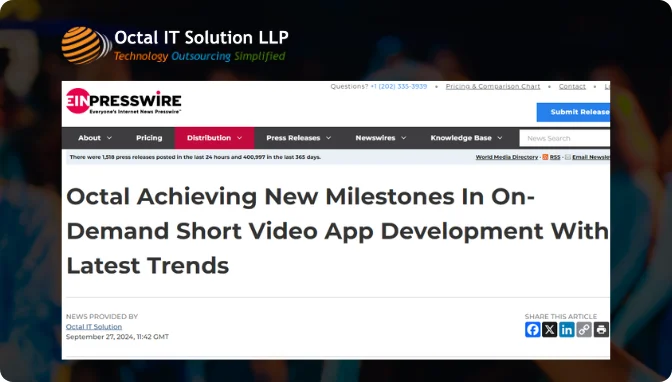Open Pricing & Comparison Chart link
The width and height of the screenshot is (672, 382).
[x=493, y=87]
